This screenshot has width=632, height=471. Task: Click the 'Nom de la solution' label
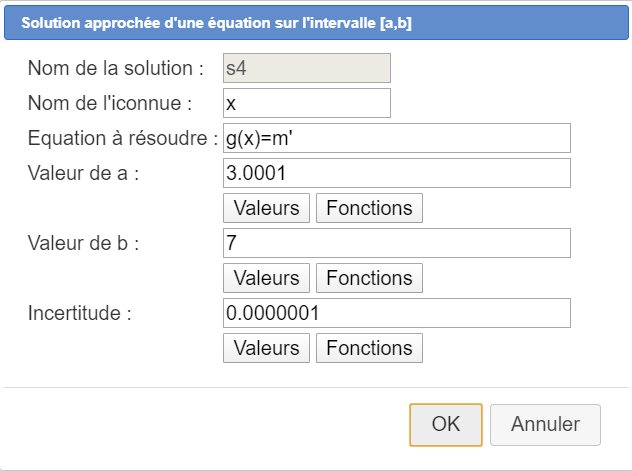click(116, 68)
